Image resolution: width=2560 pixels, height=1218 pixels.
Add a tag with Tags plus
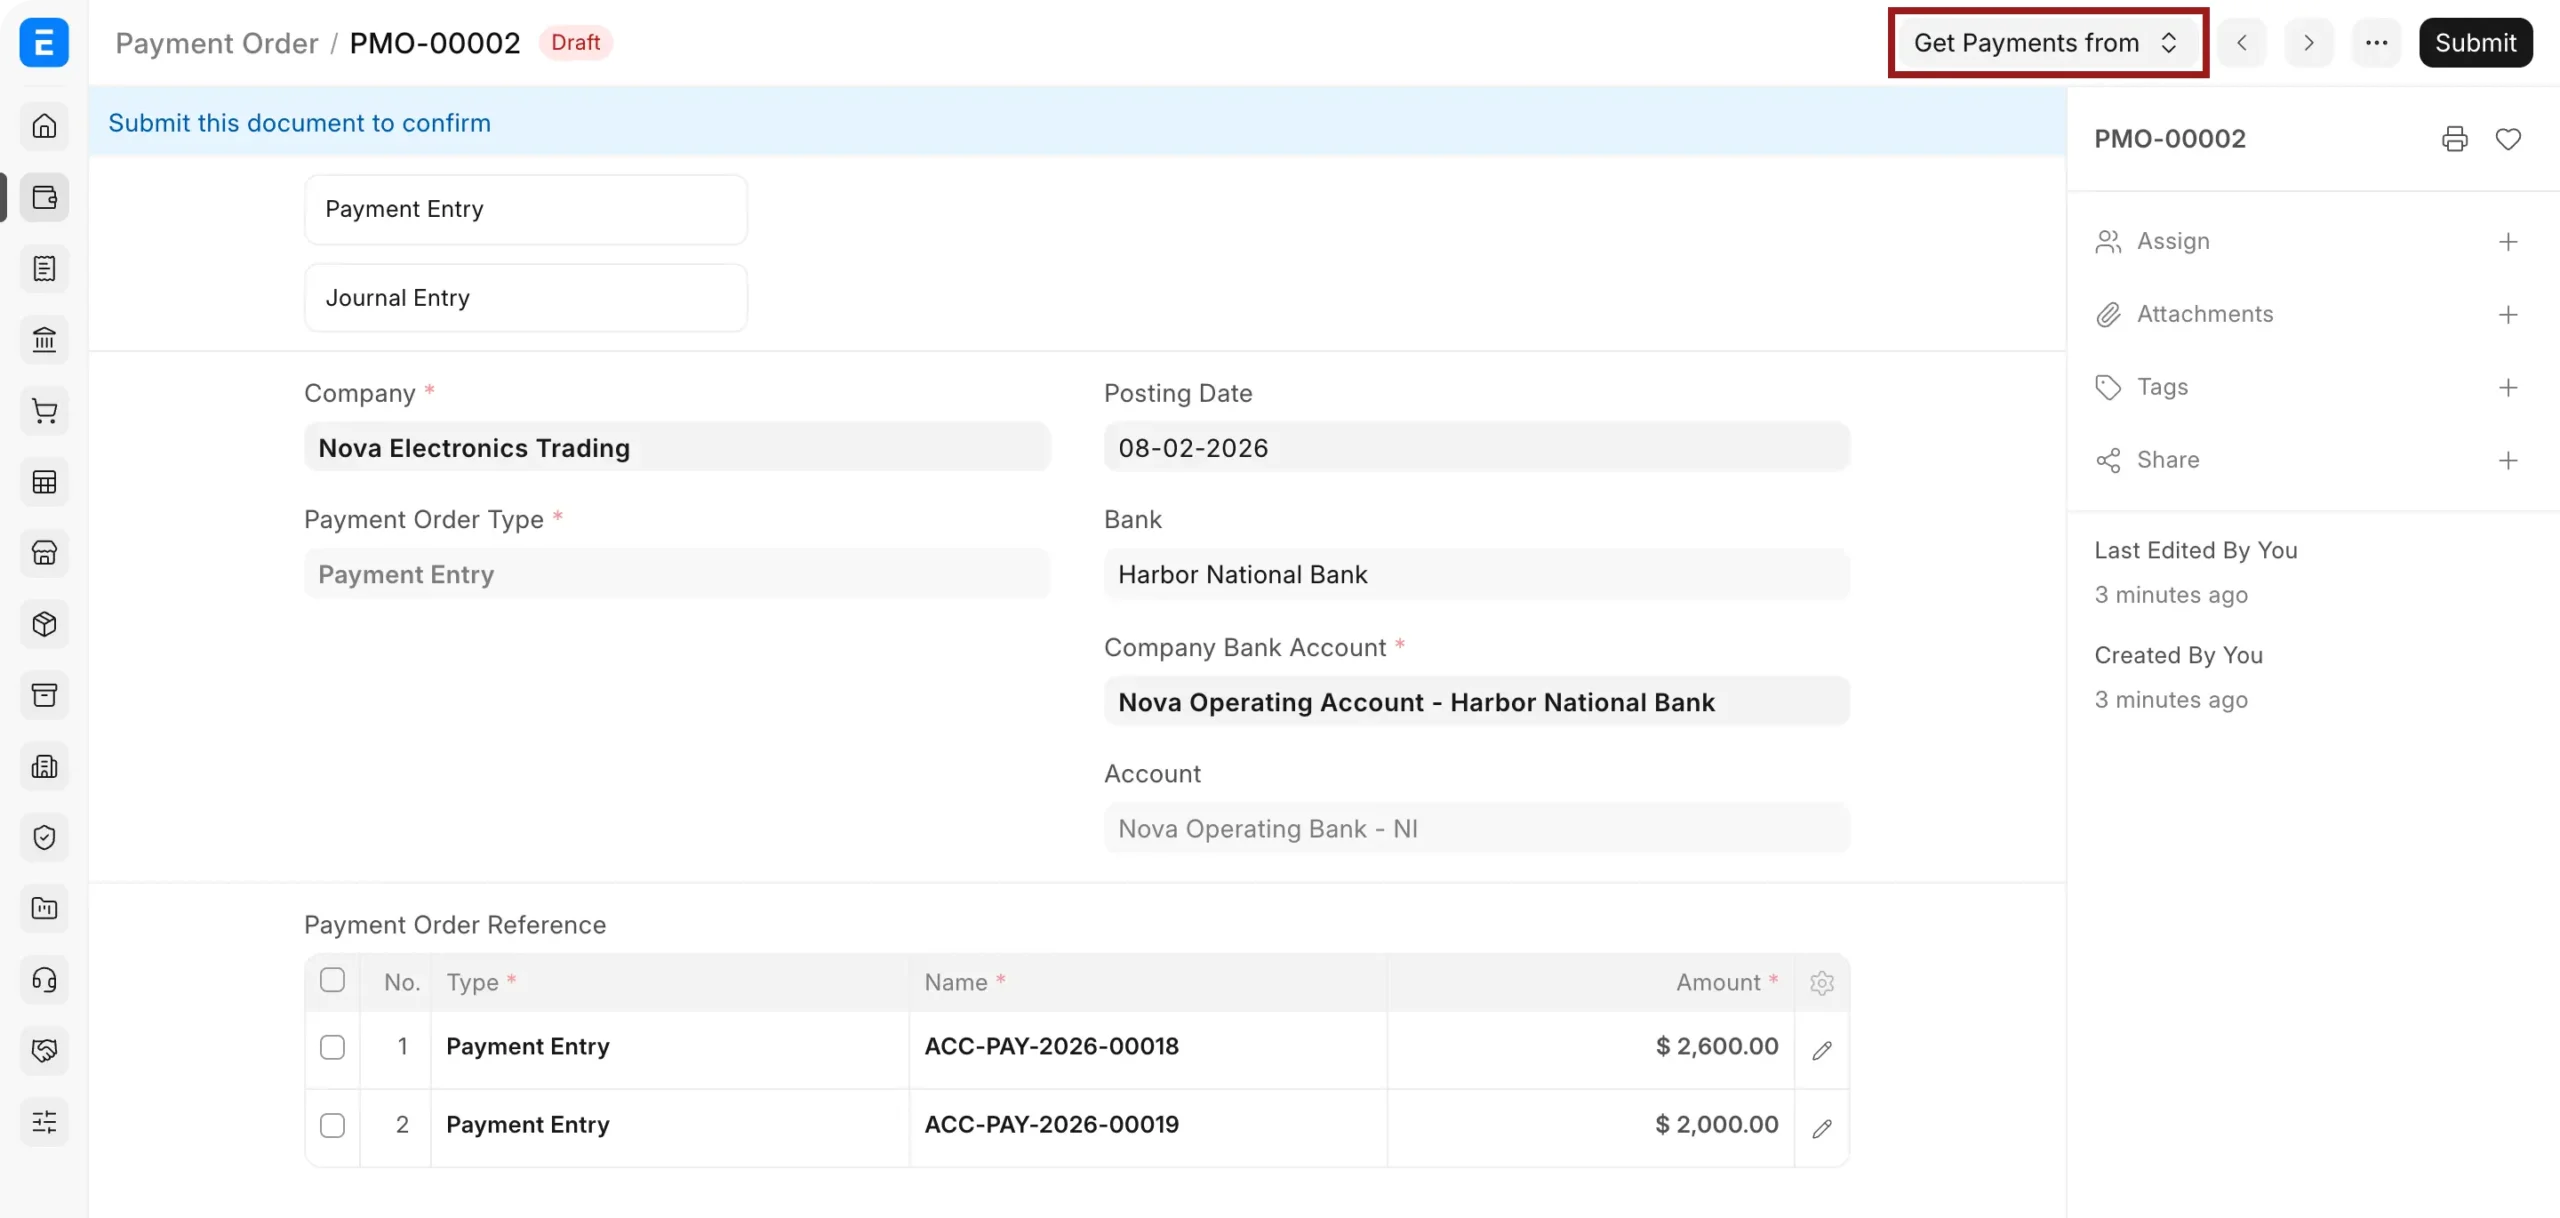[2508, 388]
